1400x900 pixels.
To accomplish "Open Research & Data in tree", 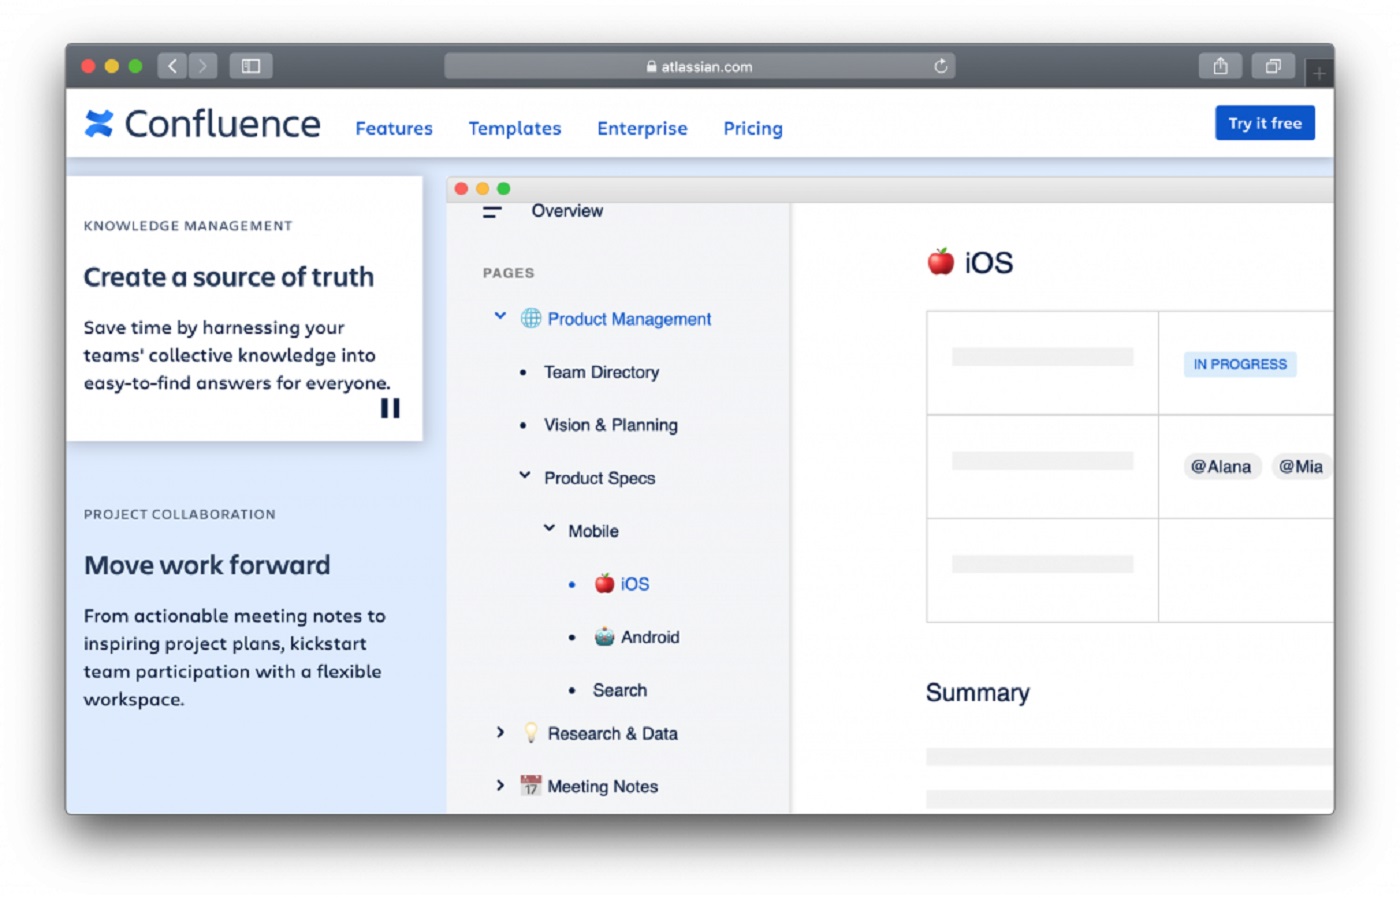I will coord(612,733).
